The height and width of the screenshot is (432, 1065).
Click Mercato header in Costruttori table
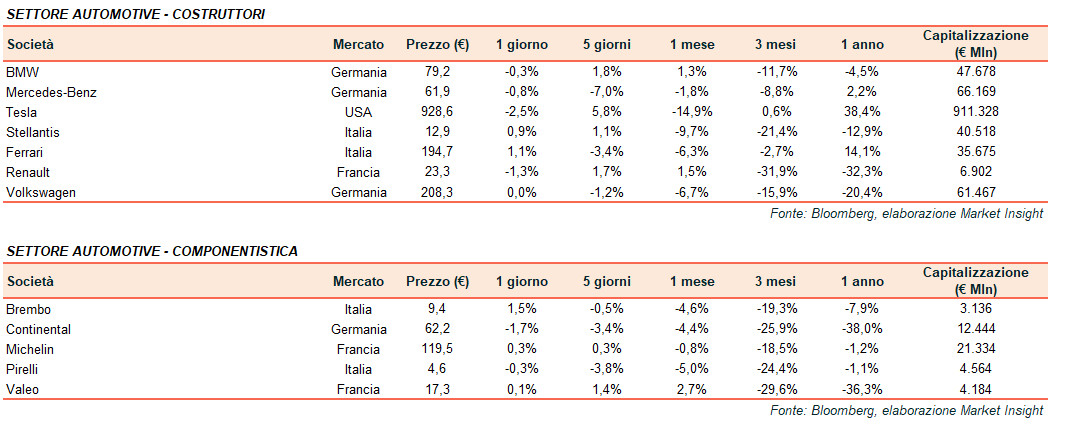(x=358, y=45)
